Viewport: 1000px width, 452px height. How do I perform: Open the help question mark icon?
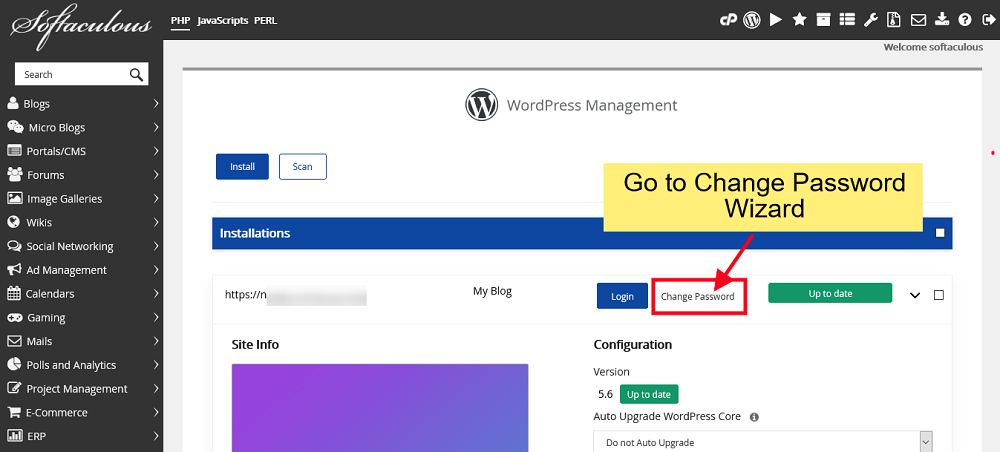click(x=965, y=20)
